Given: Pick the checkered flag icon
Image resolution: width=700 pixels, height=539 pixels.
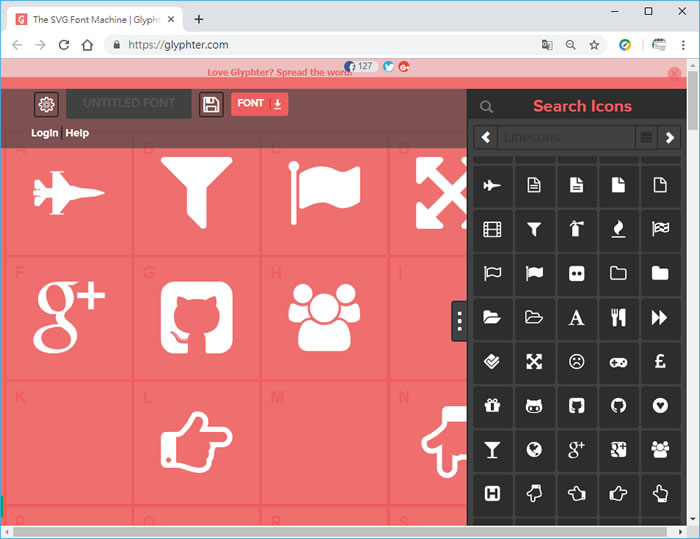Looking at the screenshot, I should 660,229.
